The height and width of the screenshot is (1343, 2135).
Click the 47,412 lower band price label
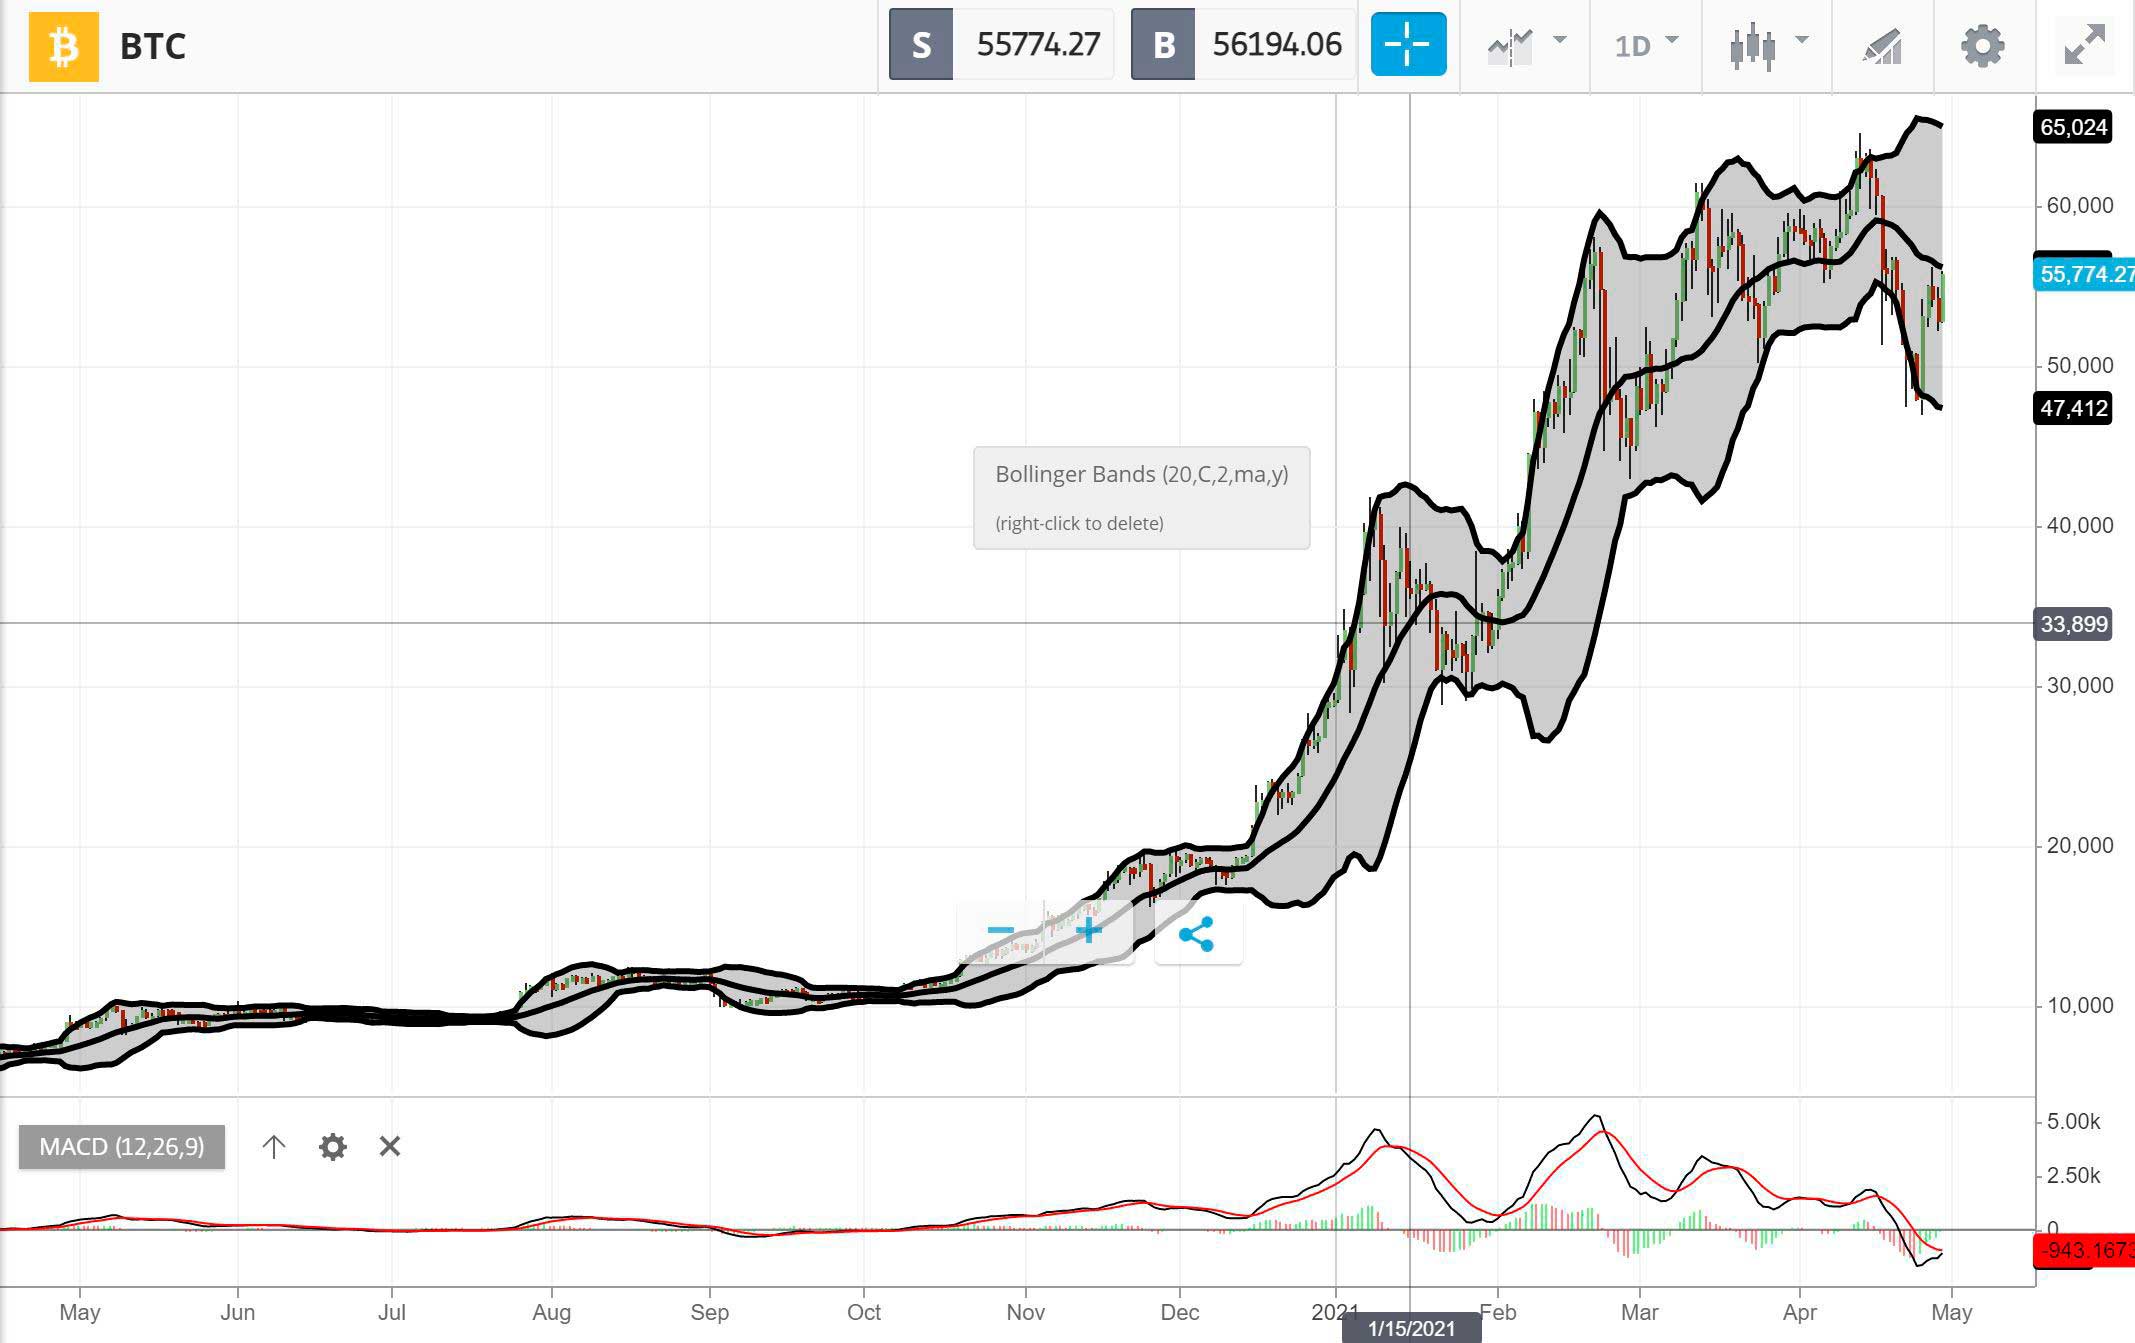click(2073, 408)
